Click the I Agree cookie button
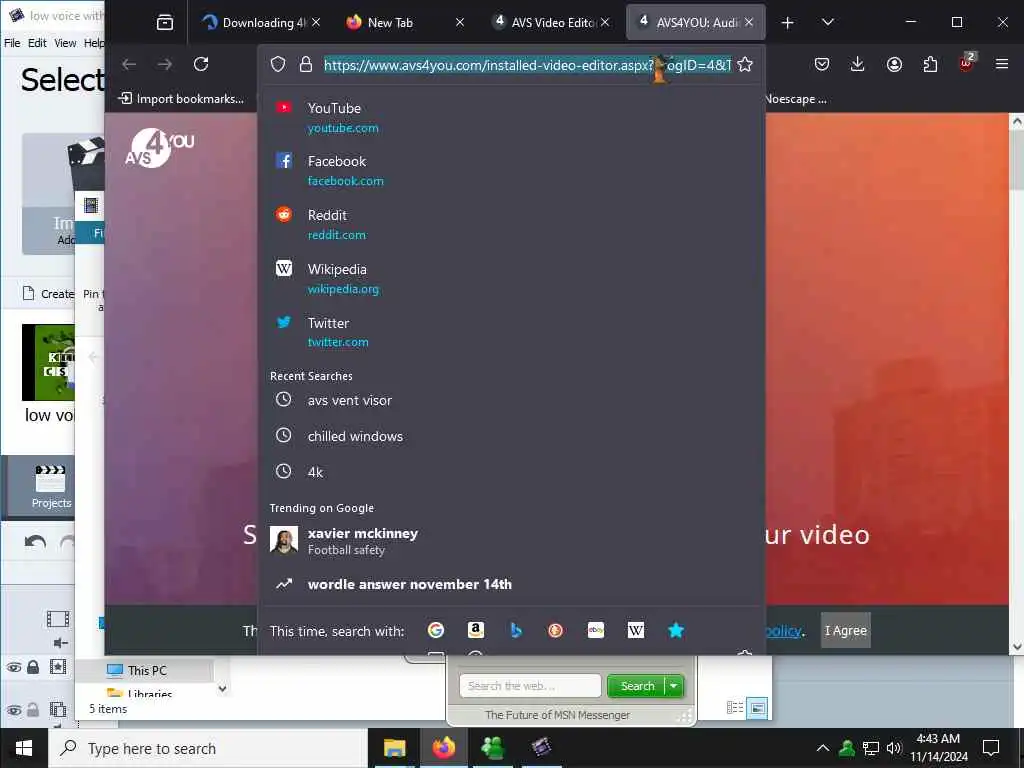1024x768 pixels. (846, 630)
